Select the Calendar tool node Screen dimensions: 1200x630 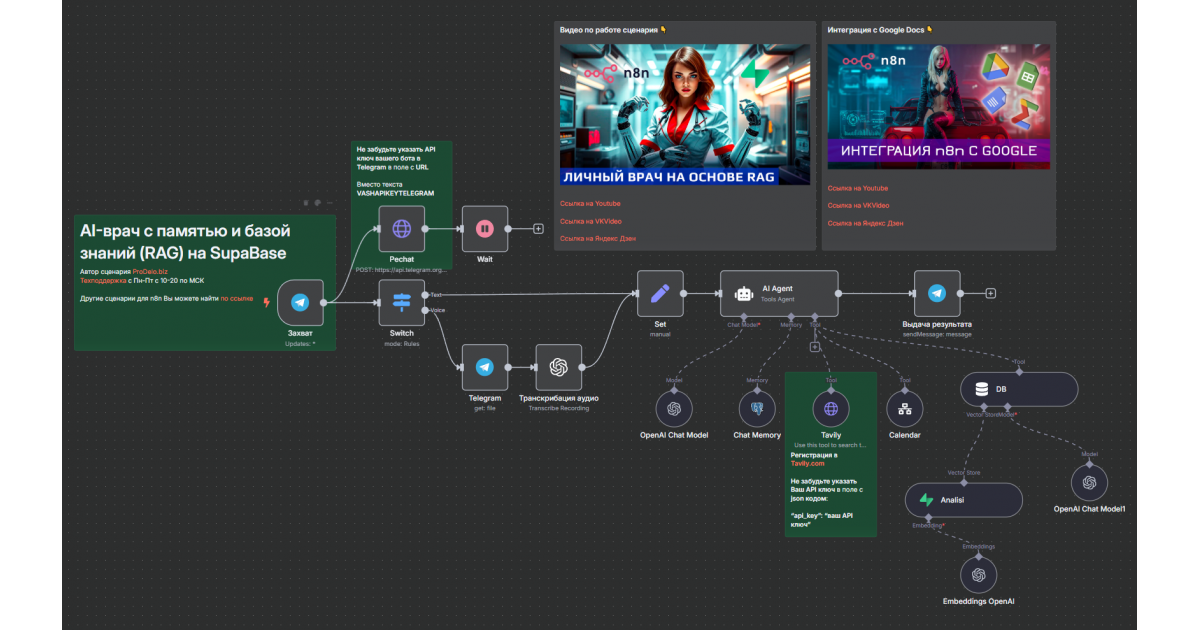click(905, 409)
